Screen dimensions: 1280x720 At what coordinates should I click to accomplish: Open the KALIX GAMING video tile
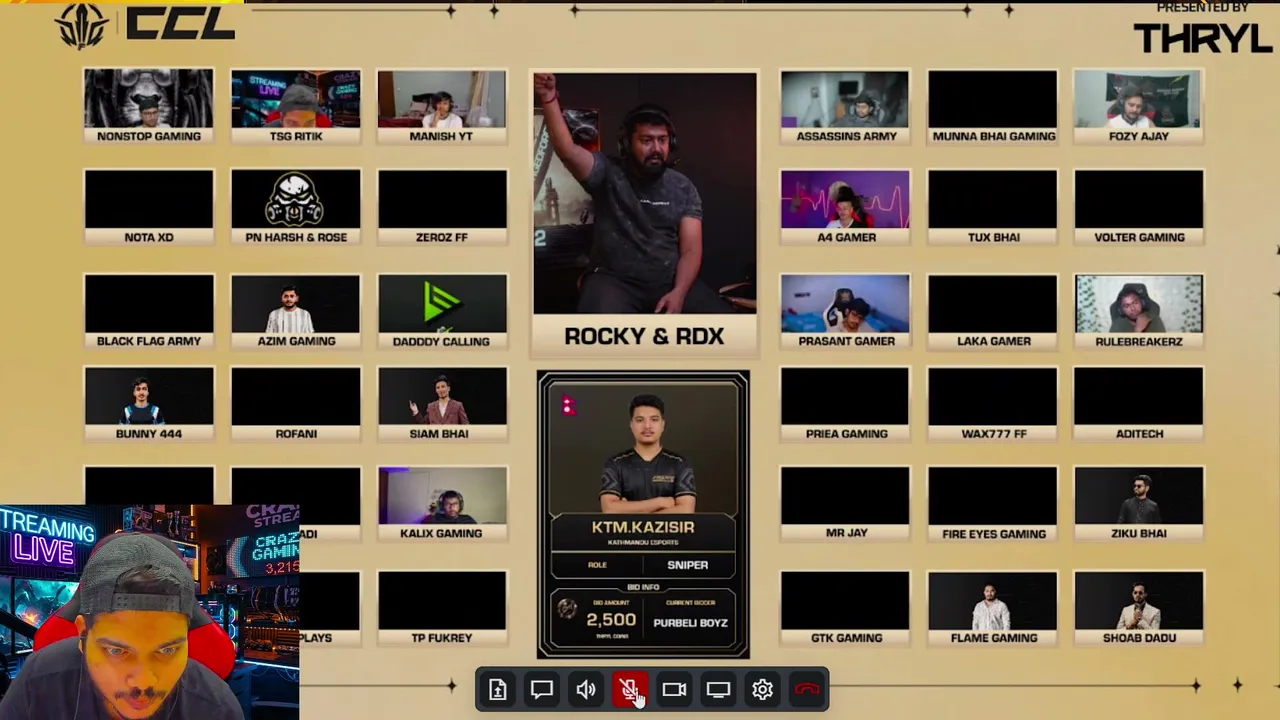(442, 504)
